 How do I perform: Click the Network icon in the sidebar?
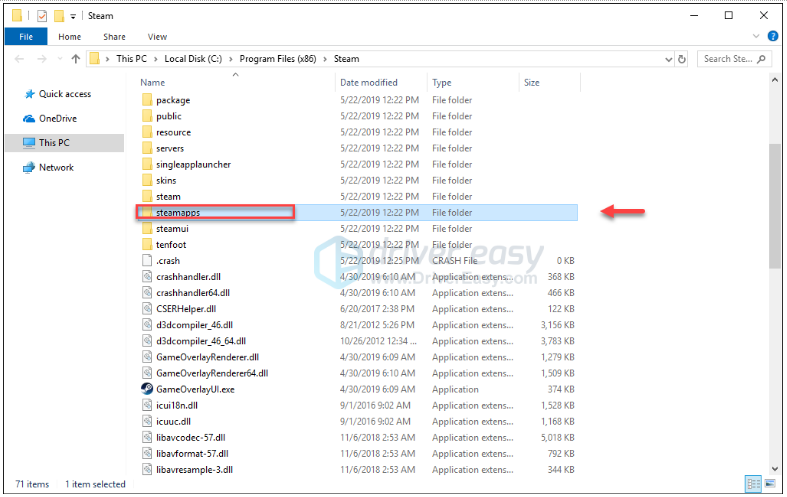(28, 168)
